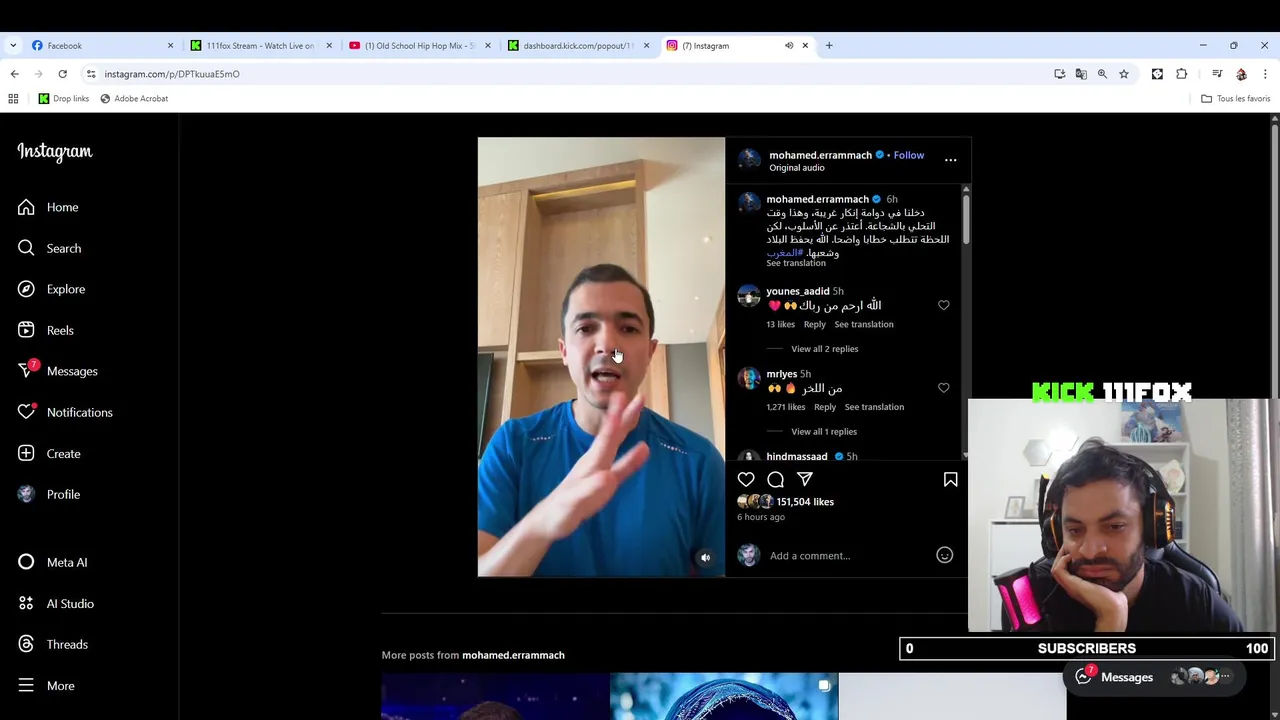Click the 6 hours ago timestamp

tap(761, 517)
